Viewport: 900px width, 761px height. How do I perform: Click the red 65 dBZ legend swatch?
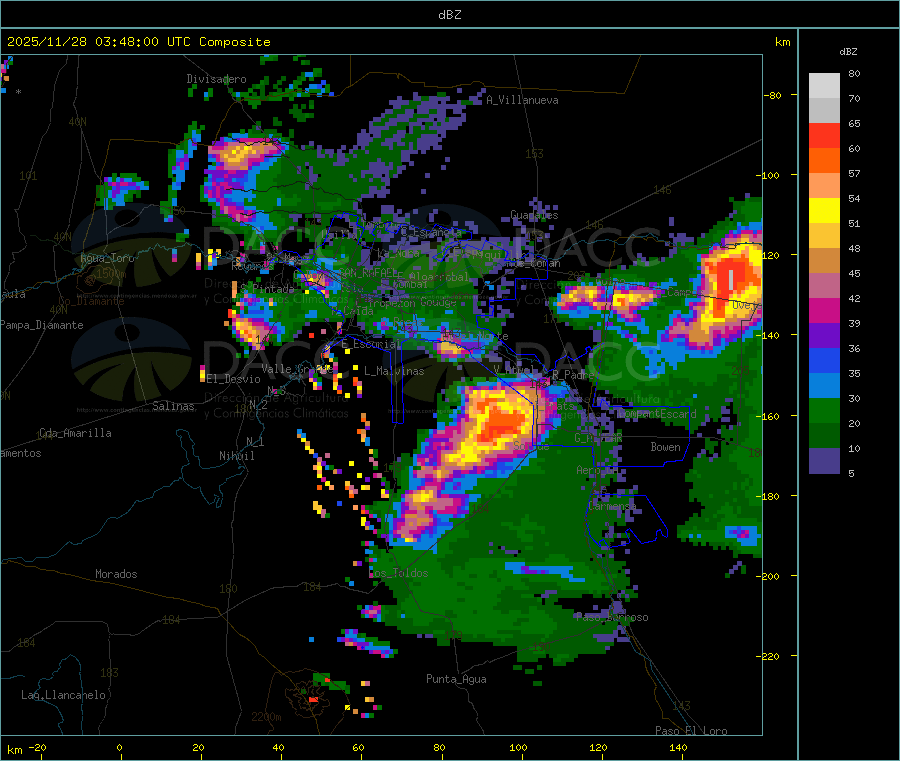824,135
